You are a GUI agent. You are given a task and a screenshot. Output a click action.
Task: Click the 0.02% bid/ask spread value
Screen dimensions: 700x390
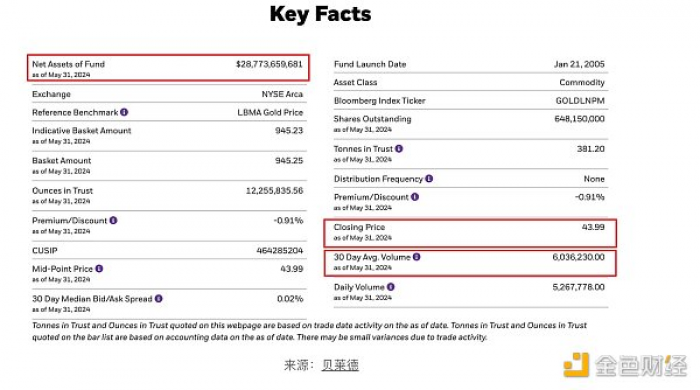click(290, 299)
